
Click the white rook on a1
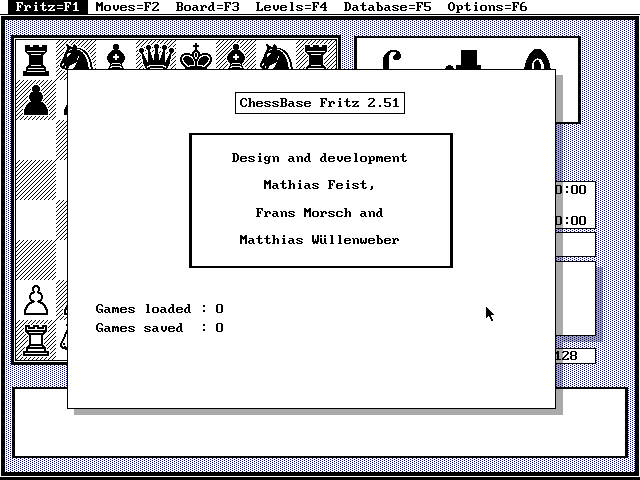pos(36,340)
